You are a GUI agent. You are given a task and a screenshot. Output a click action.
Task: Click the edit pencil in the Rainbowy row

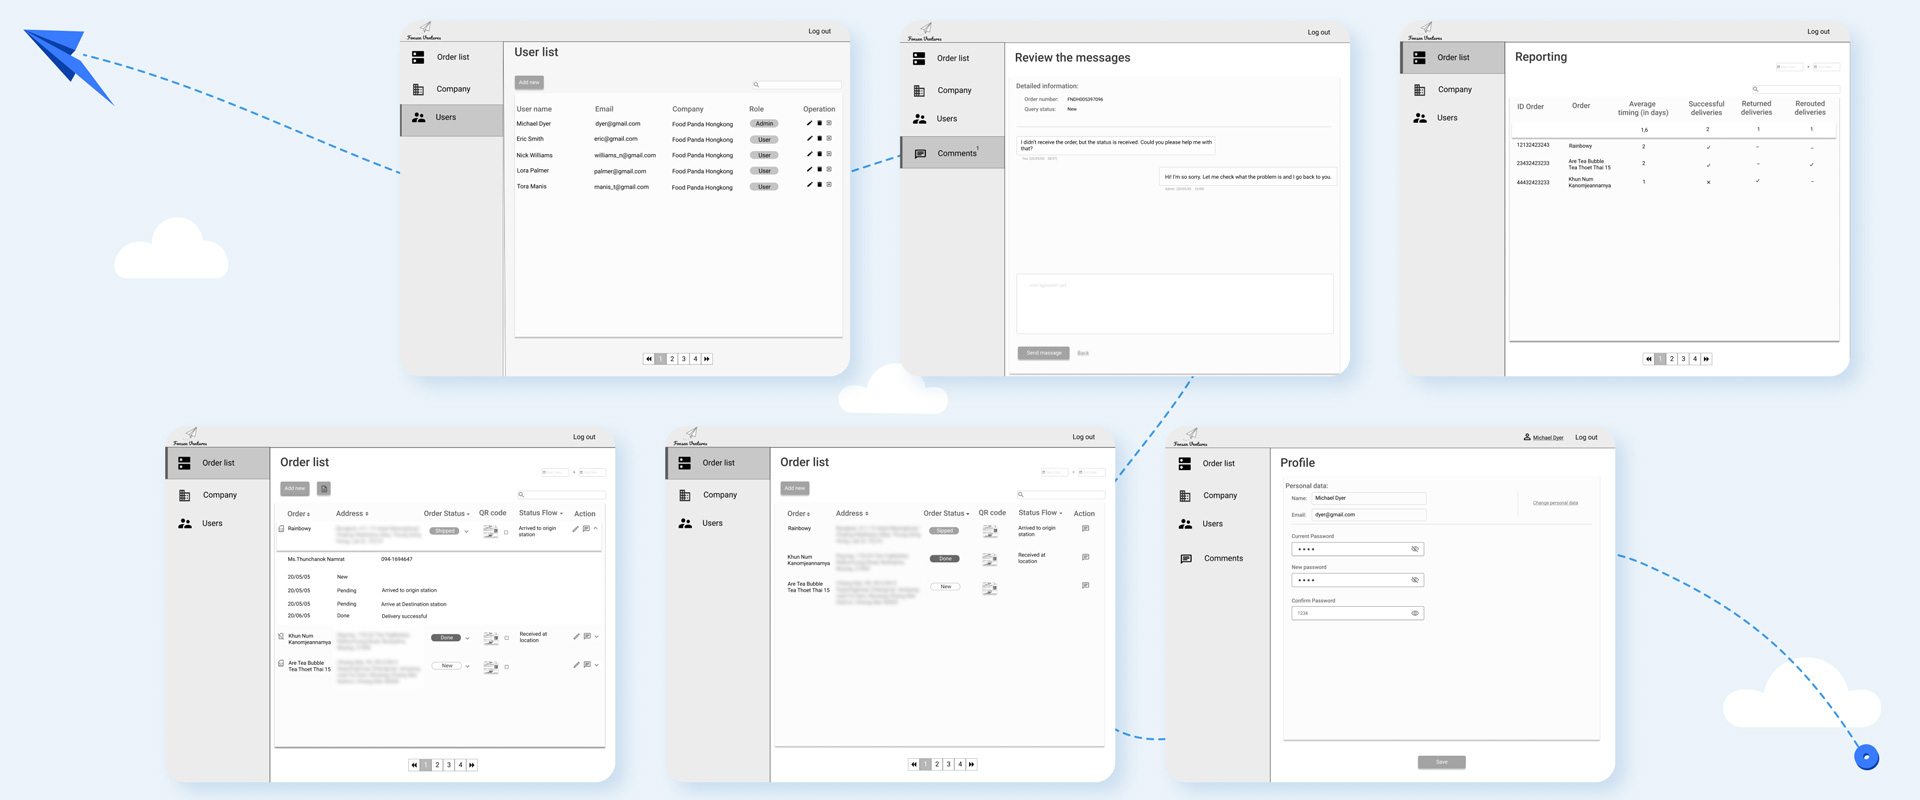(575, 529)
